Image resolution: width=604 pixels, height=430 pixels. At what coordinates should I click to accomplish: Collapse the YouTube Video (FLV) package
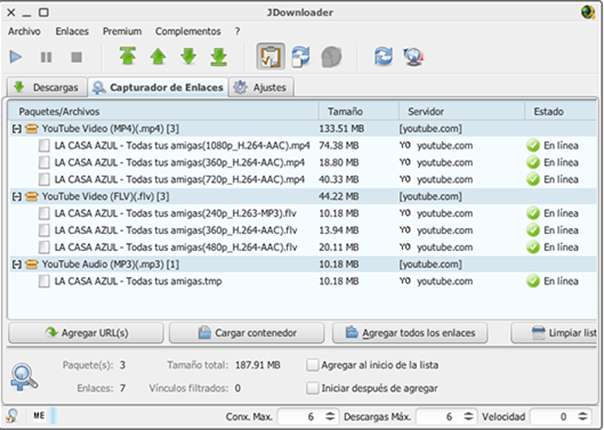point(17,197)
